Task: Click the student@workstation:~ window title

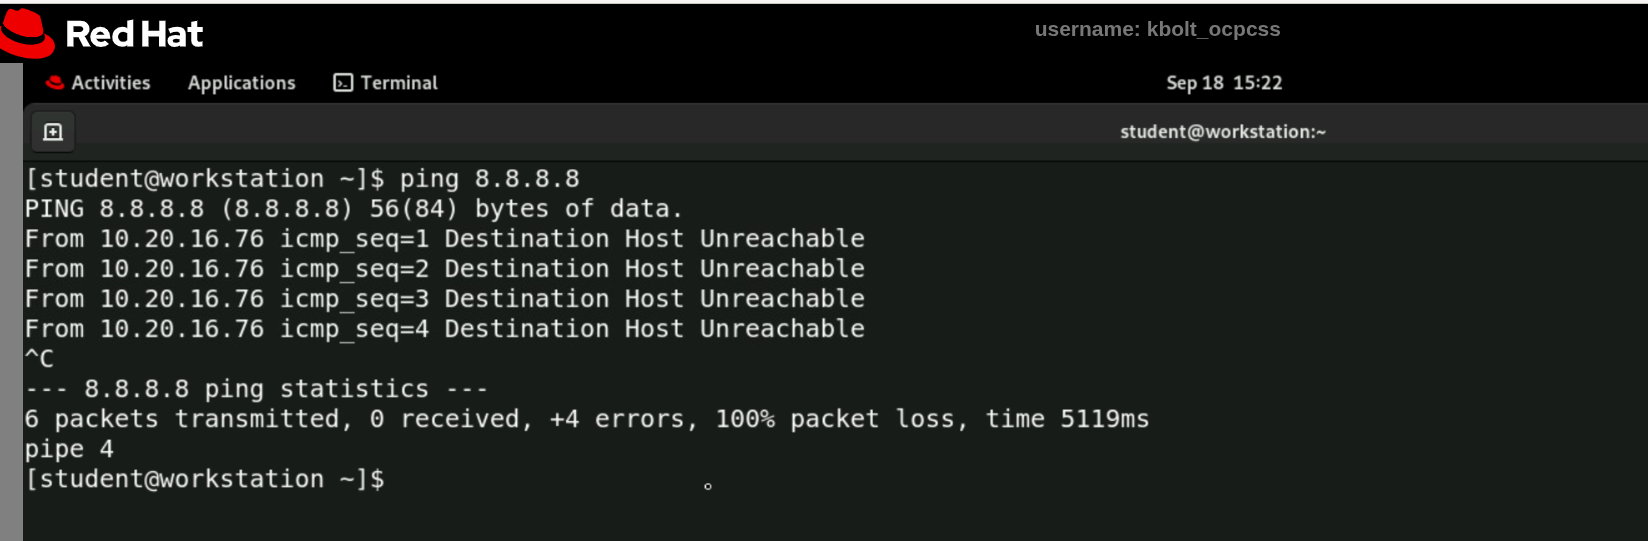Action: pyautogui.click(x=1222, y=132)
